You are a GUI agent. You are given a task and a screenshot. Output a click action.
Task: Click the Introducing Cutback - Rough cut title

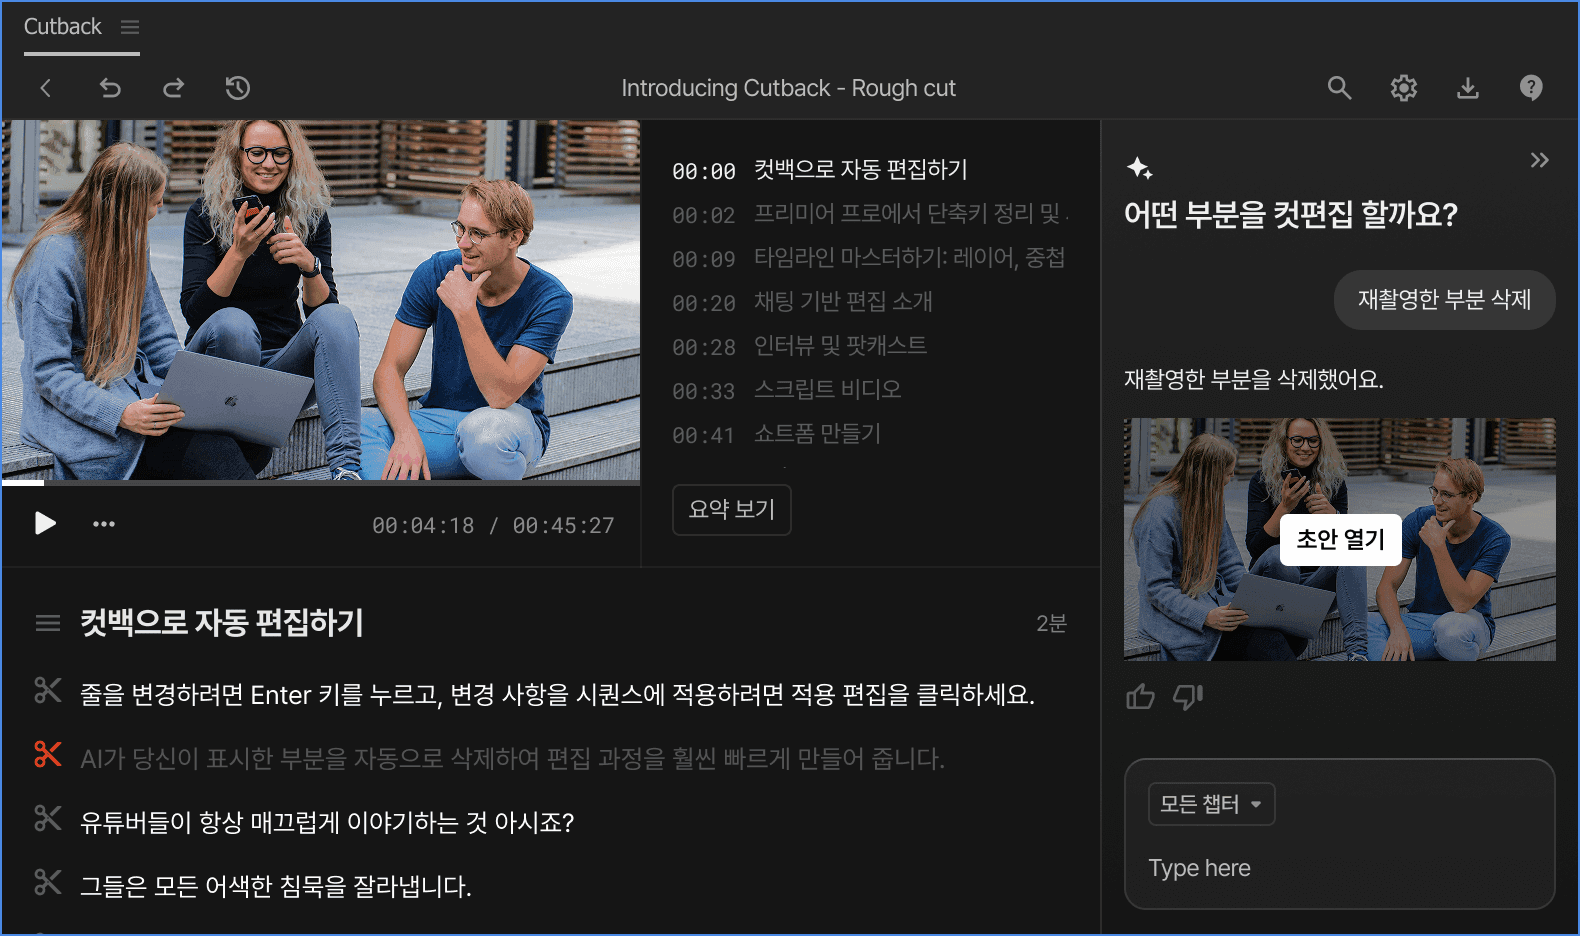(789, 88)
